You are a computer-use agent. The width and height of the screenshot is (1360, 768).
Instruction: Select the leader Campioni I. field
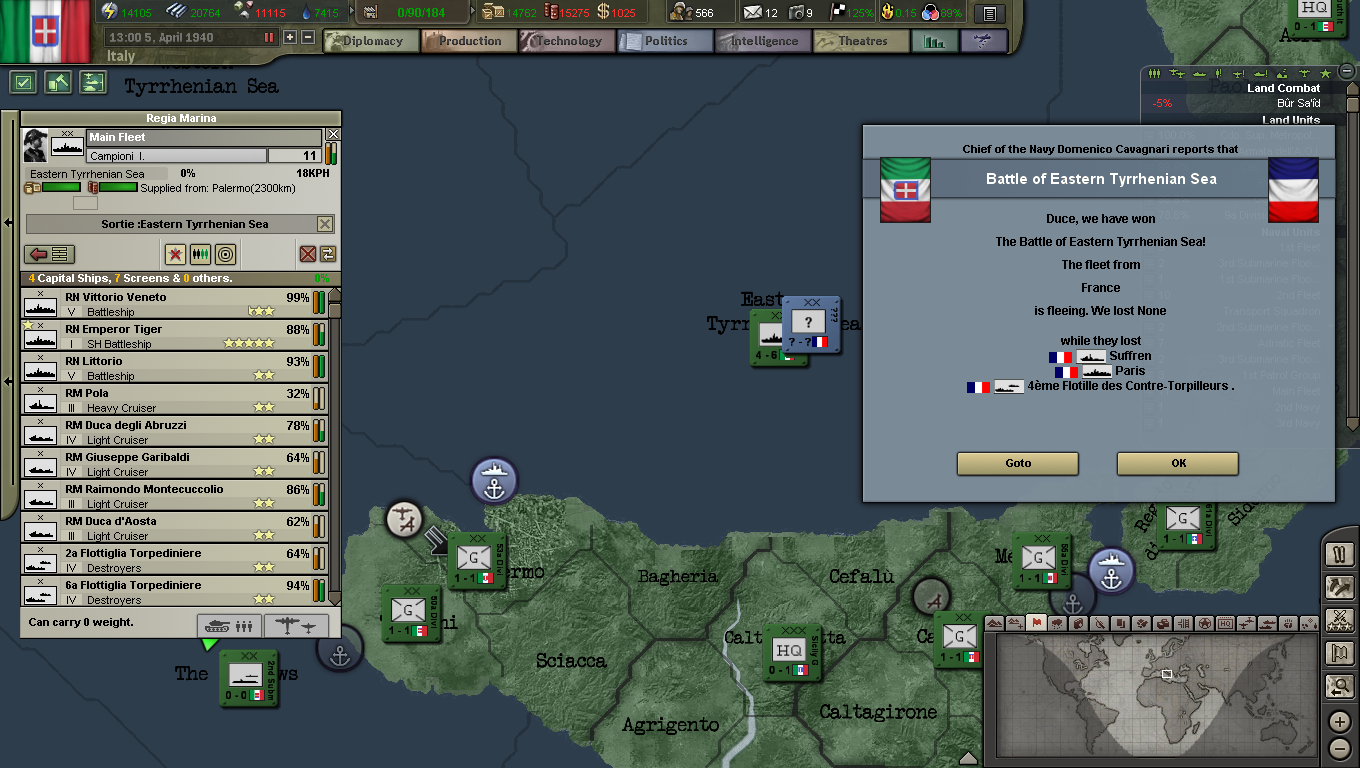point(176,156)
